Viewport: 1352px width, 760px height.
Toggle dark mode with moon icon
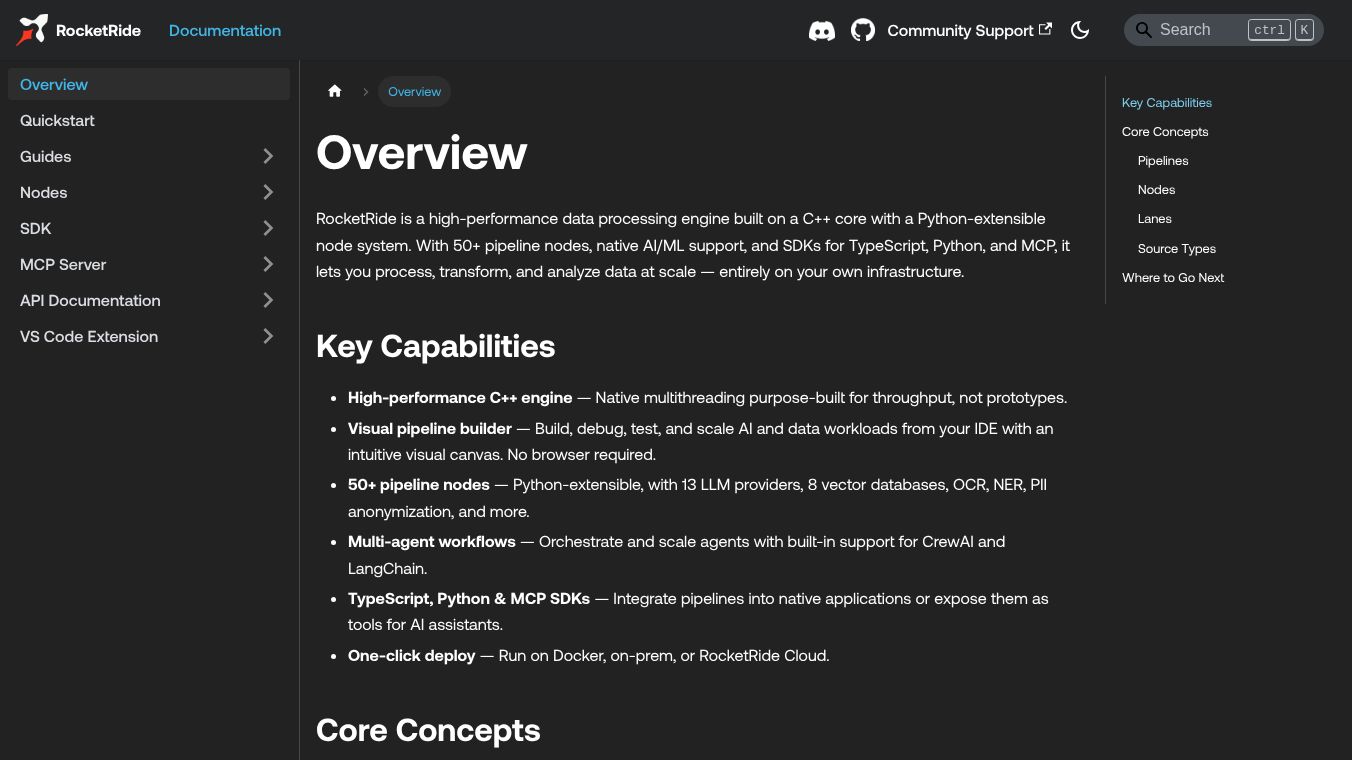1080,30
